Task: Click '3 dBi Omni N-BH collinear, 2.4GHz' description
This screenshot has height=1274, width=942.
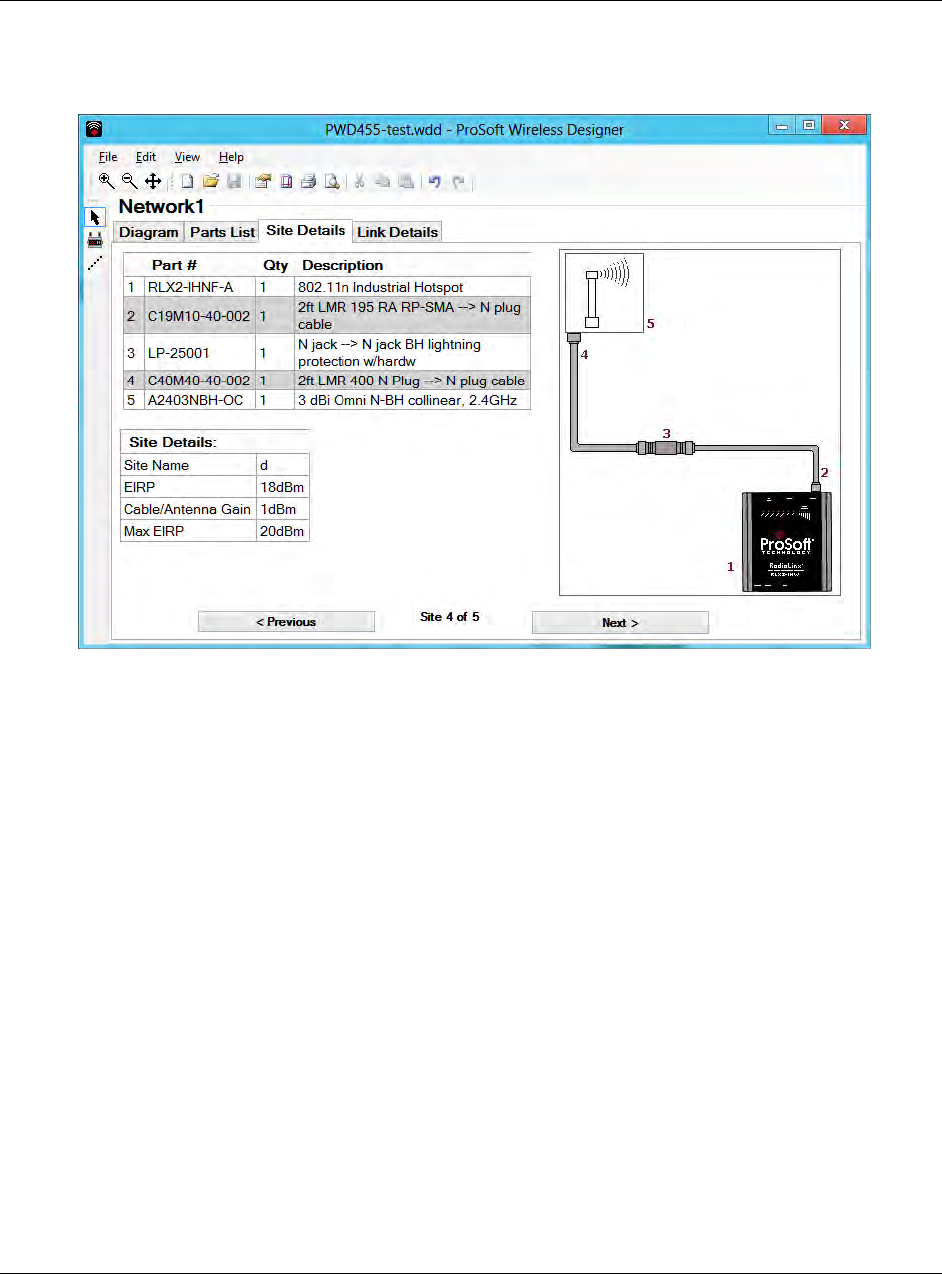Action: 412,400
